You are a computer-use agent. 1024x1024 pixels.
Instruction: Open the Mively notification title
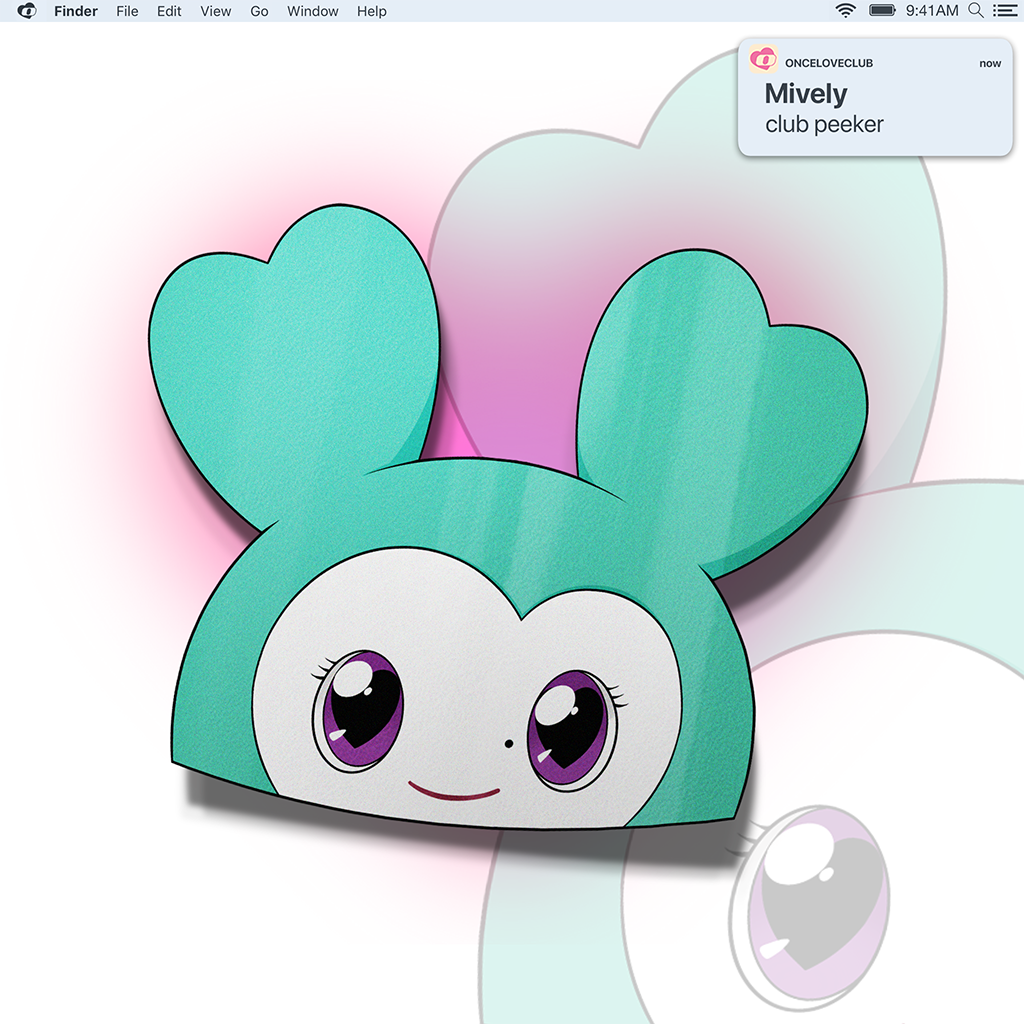(x=805, y=94)
